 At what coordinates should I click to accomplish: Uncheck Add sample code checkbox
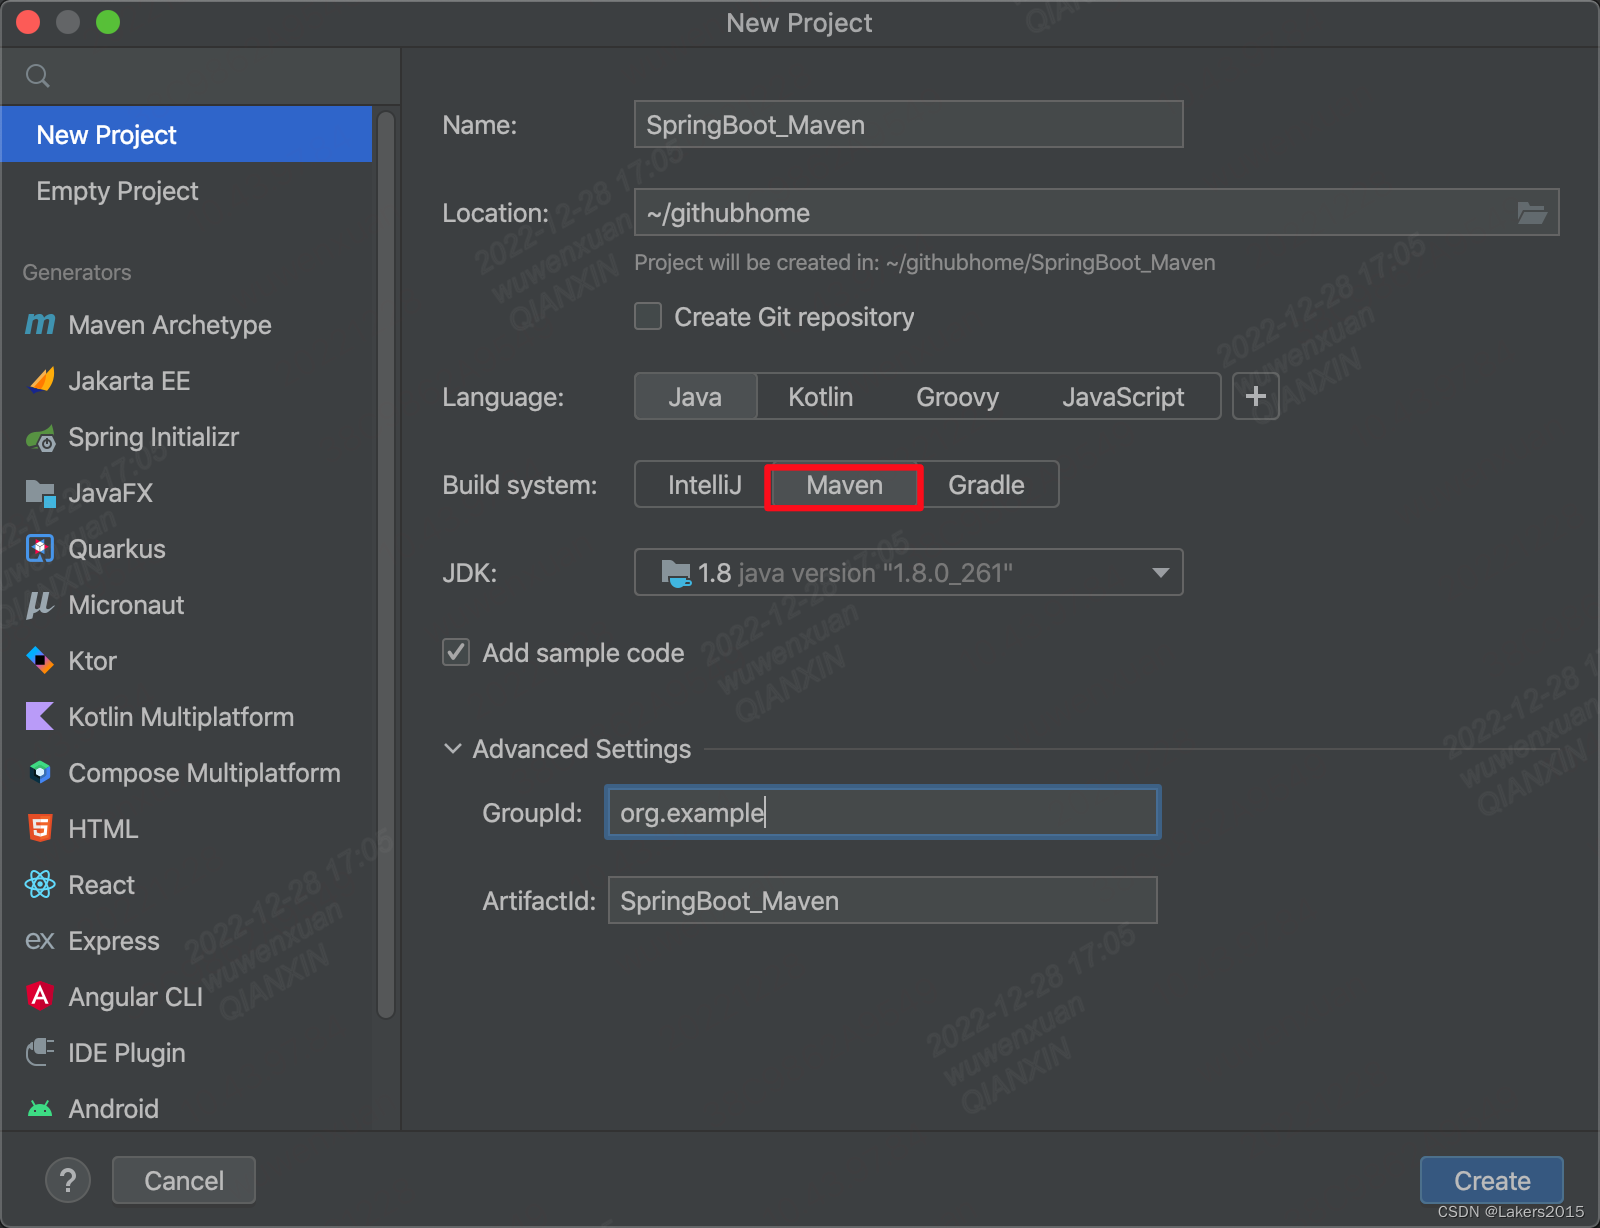pyautogui.click(x=456, y=653)
